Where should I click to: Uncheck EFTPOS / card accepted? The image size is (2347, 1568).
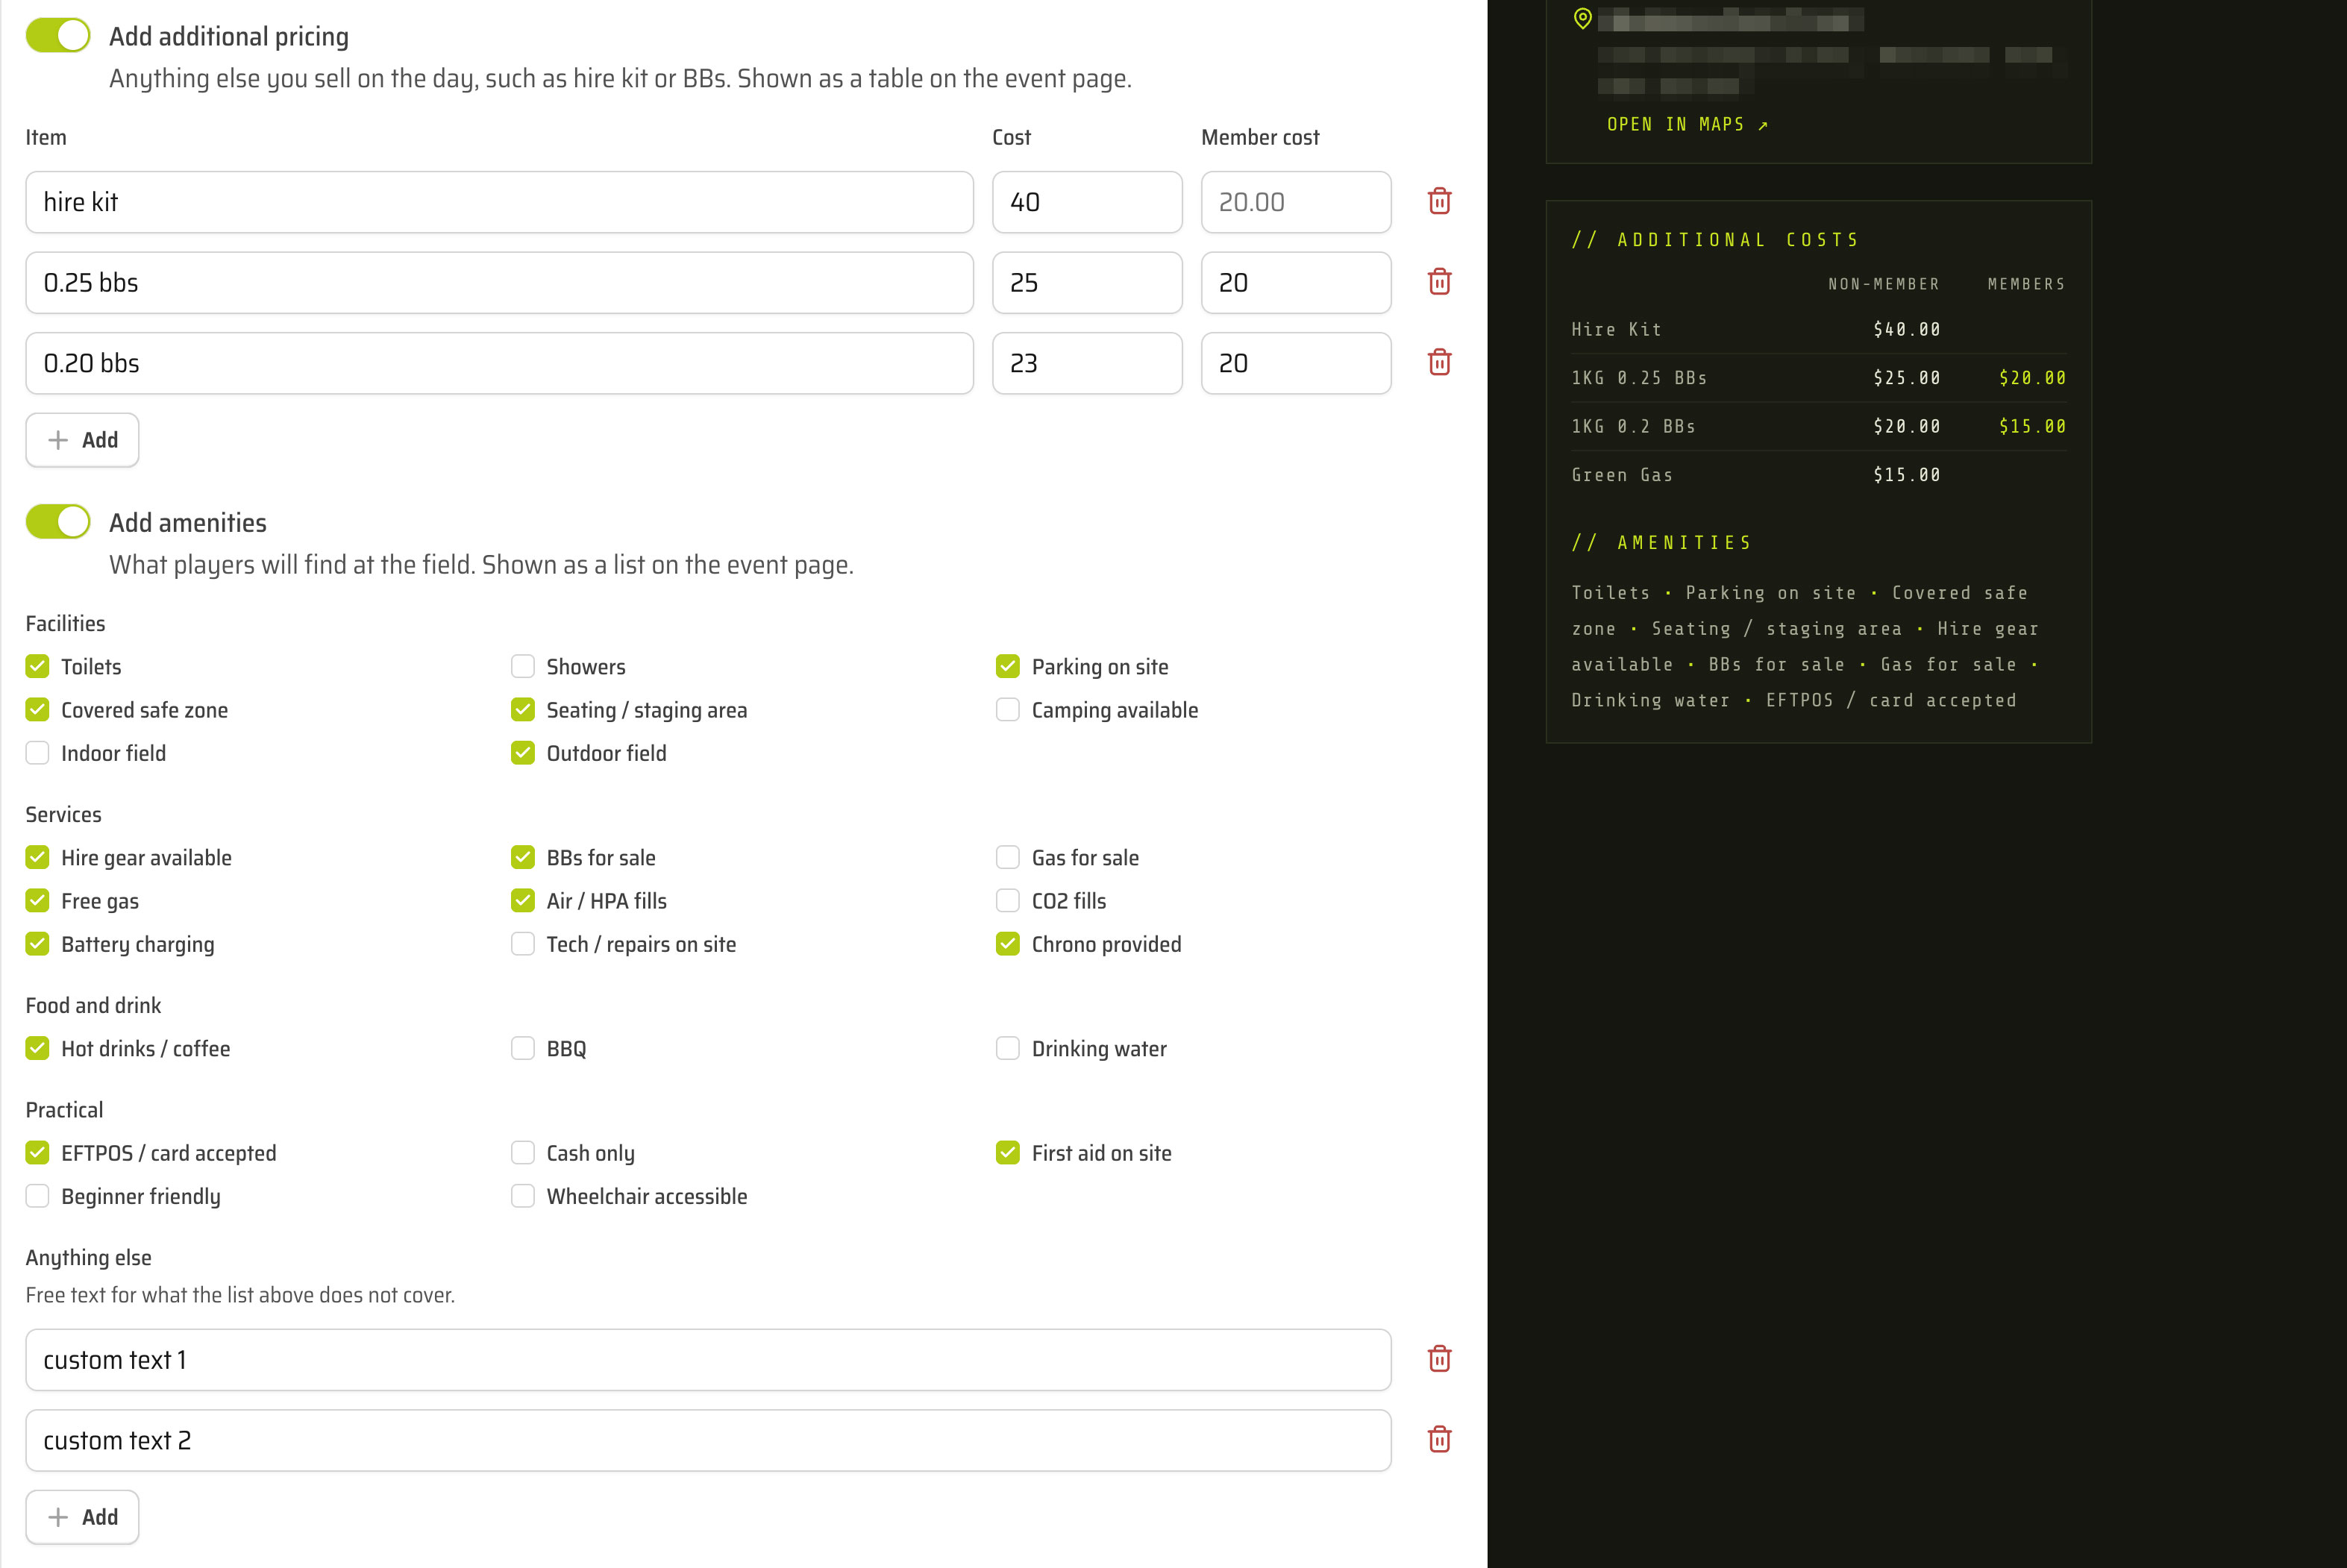tap(37, 1153)
